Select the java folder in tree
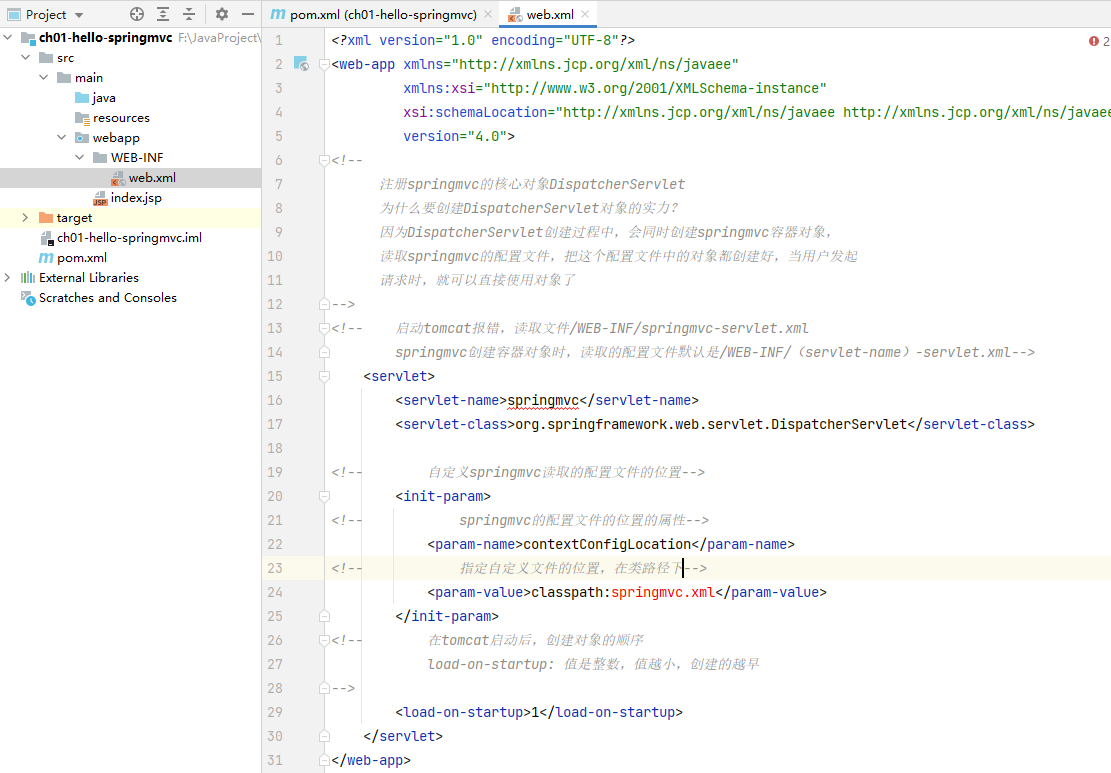The image size is (1111, 773). pos(103,98)
